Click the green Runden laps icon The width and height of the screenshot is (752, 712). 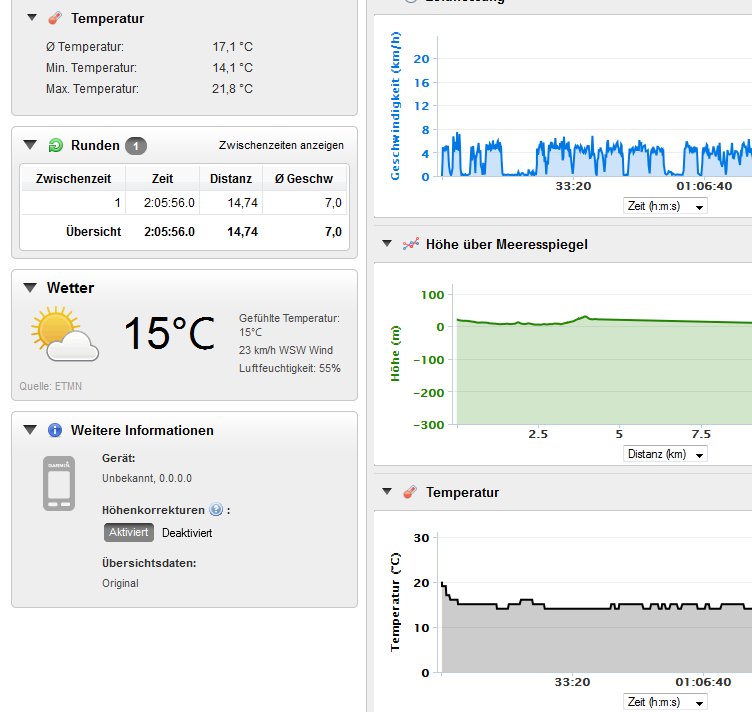click(54, 145)
